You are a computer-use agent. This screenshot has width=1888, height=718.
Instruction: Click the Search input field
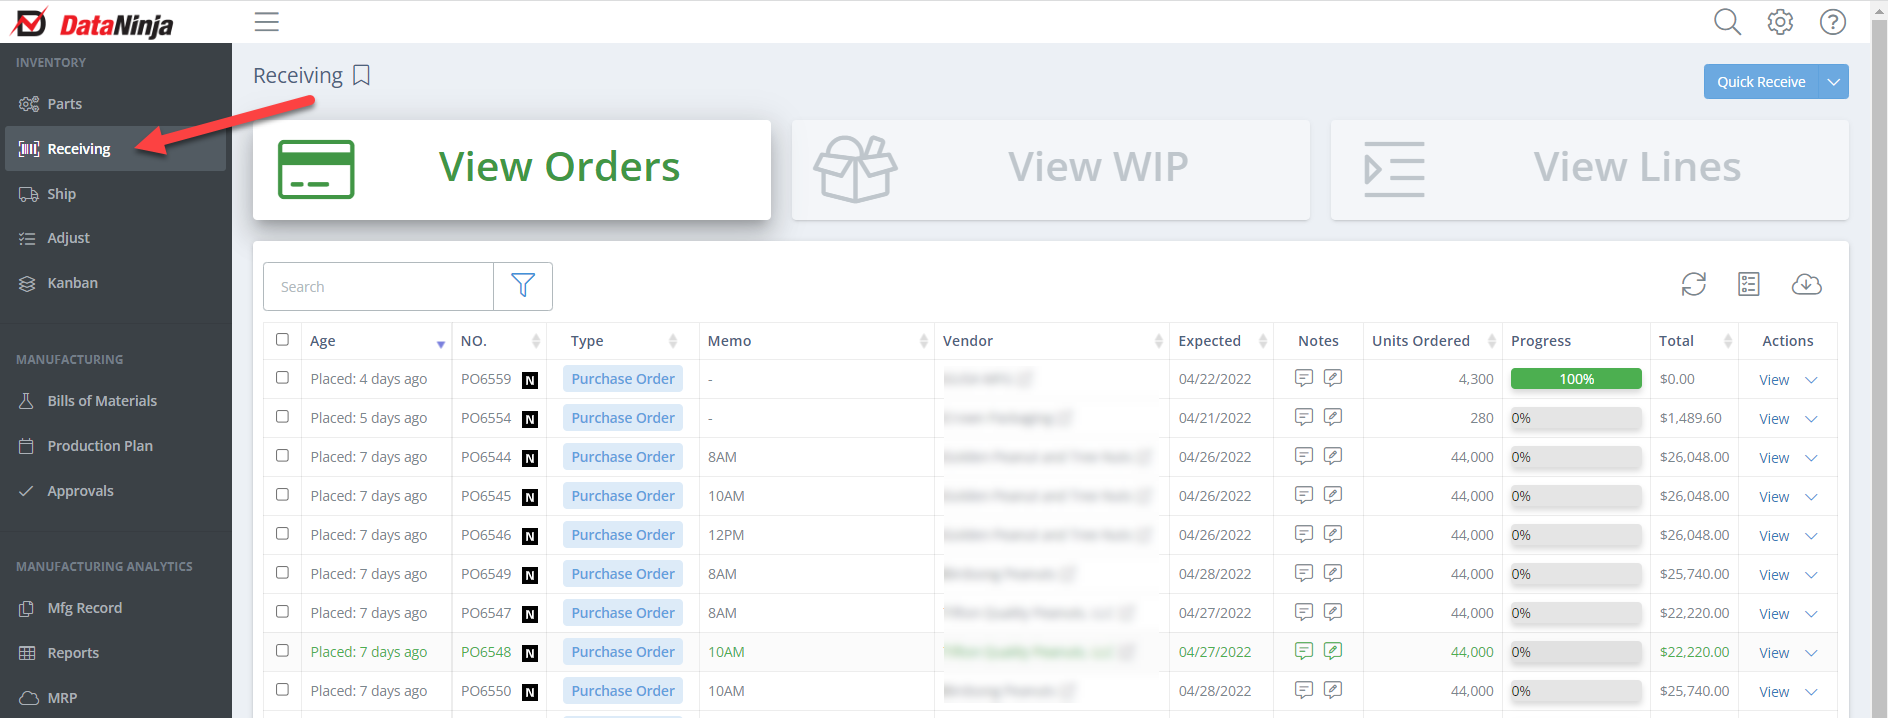tap(378, 287)
